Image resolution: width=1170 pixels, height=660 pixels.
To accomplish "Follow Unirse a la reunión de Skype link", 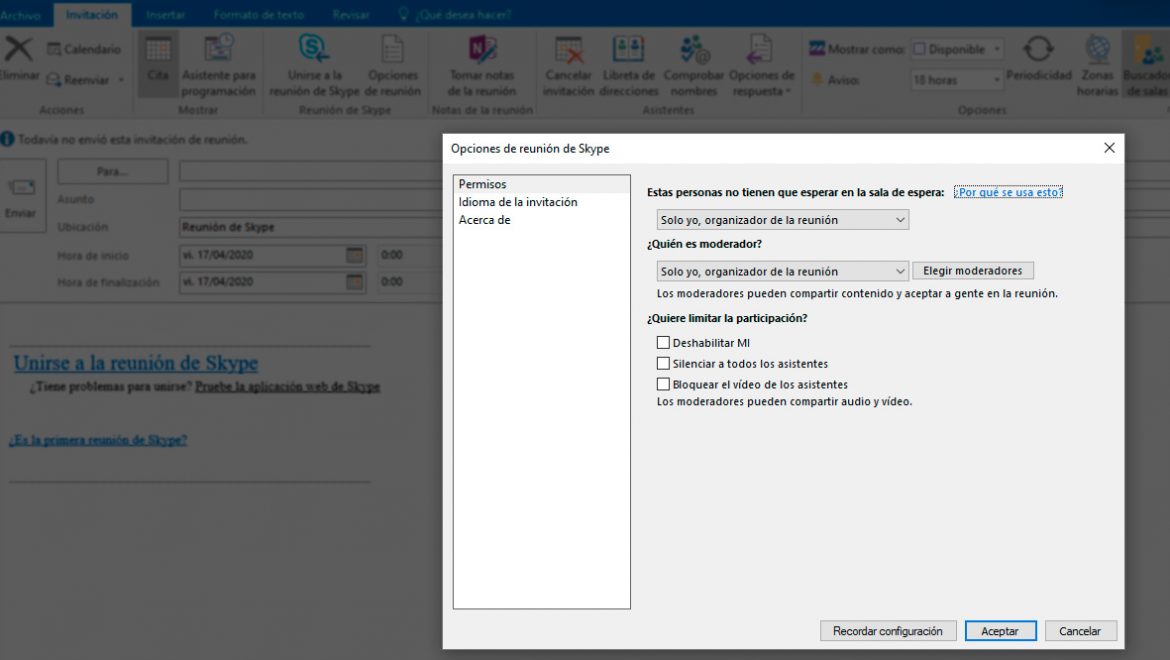I will pyautogui.click(x=136, y=363).
